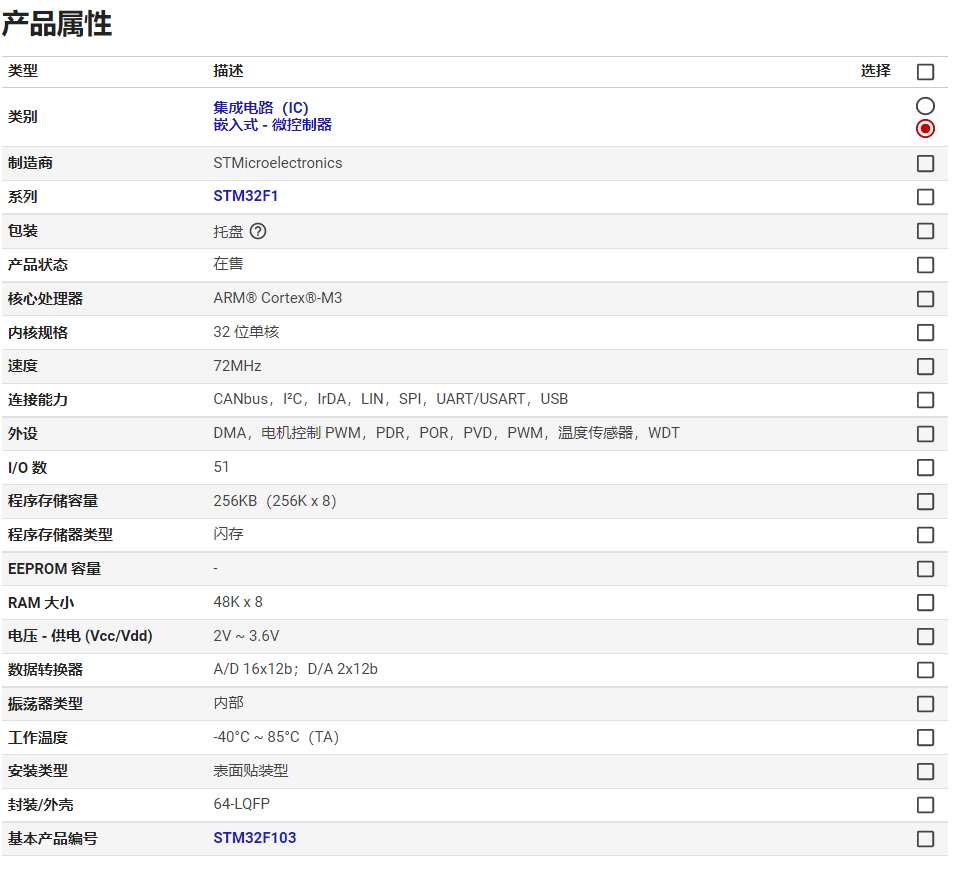Check the 工作温度 row checkbox
This screenshot has width=965, height=874.
[x=925, y=738]
